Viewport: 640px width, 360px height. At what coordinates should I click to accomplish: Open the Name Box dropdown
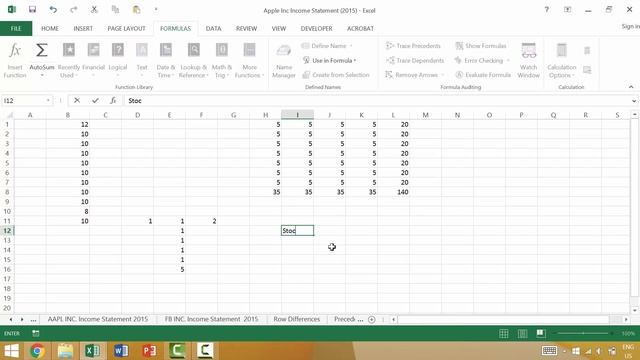click(x=48, y=100)
